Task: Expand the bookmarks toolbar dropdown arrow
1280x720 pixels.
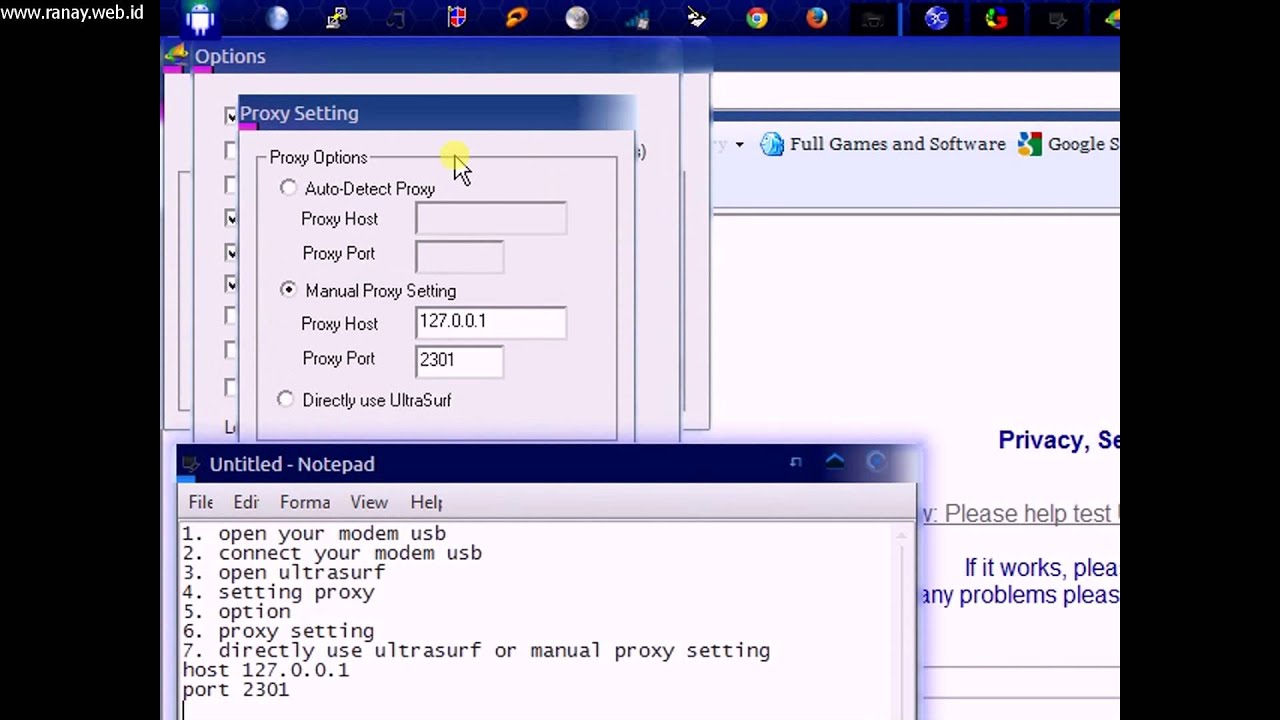Action: 739,145
